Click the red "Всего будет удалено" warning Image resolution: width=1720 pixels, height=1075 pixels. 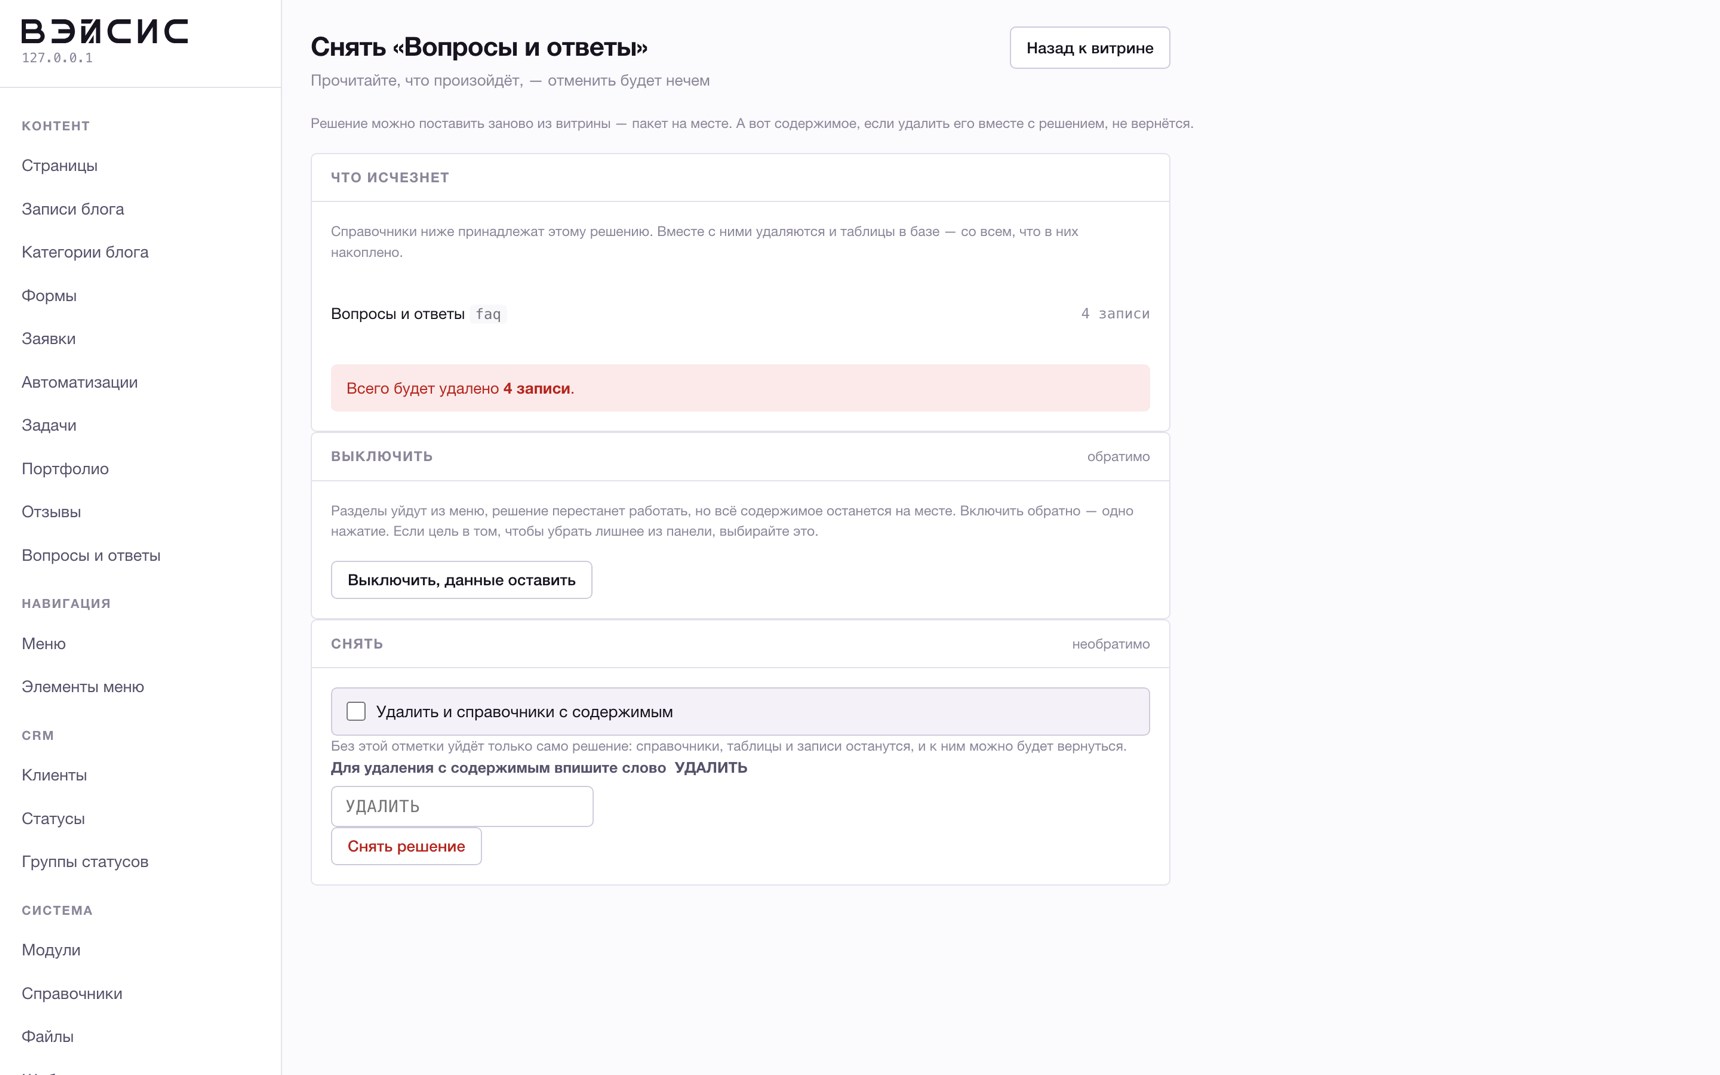740,388
